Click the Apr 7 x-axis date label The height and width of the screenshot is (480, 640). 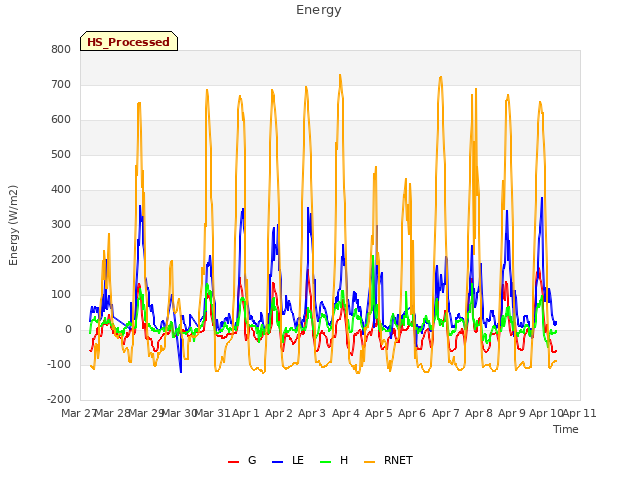[x=445, y=413]
